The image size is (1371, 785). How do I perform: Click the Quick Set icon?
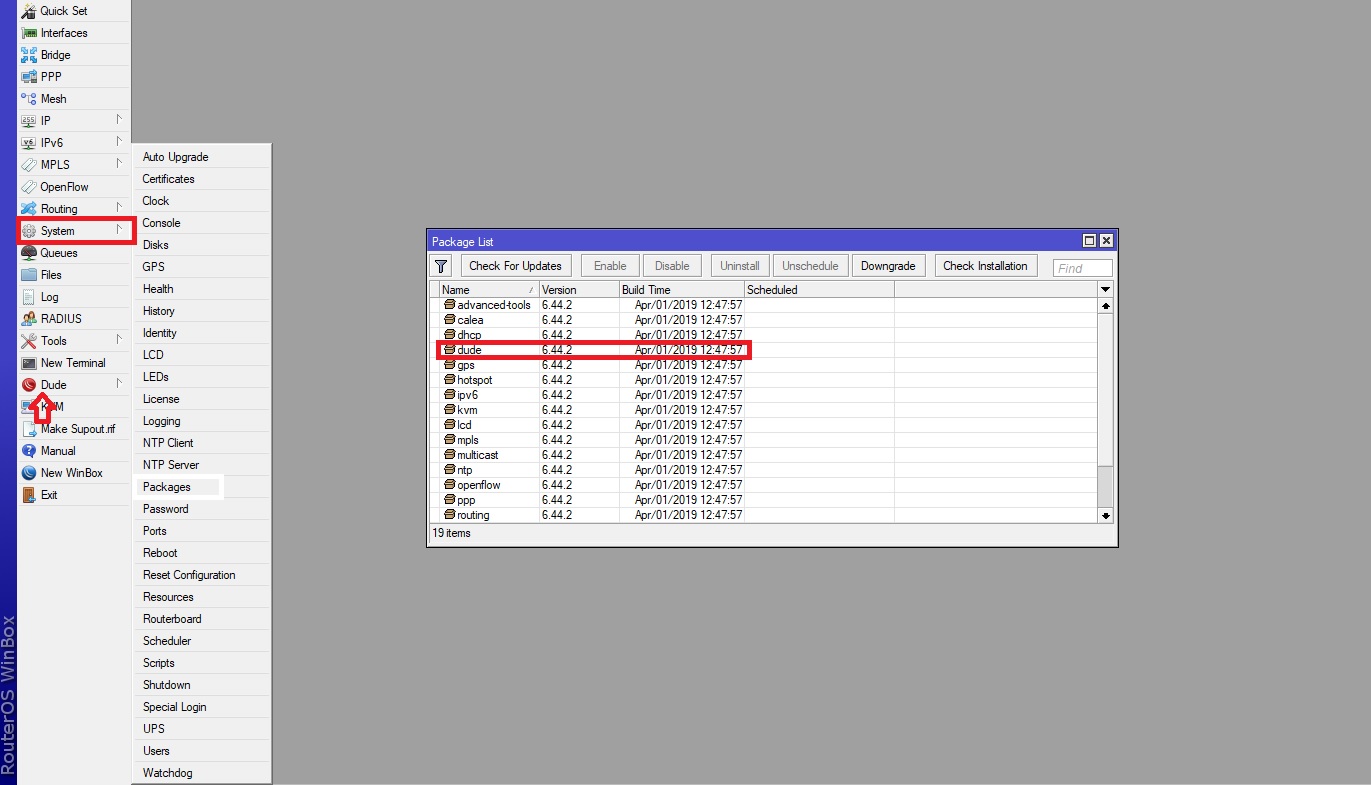30,11
